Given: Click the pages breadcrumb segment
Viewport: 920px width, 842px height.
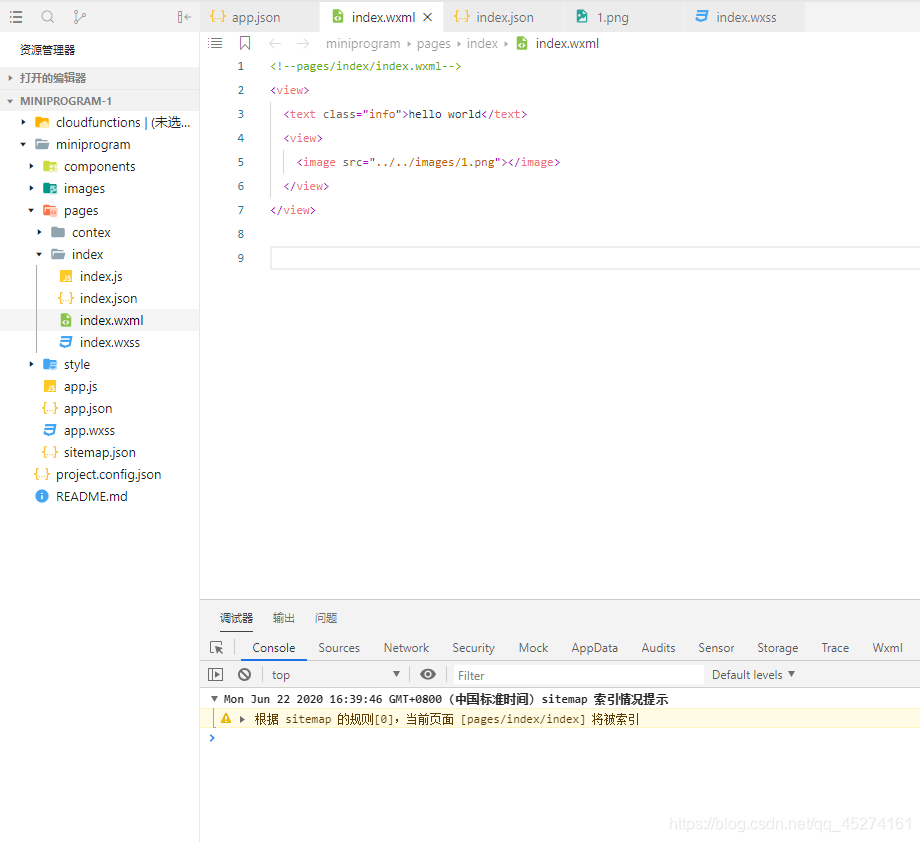Looking at the screenshot, I should coord(434,43).
